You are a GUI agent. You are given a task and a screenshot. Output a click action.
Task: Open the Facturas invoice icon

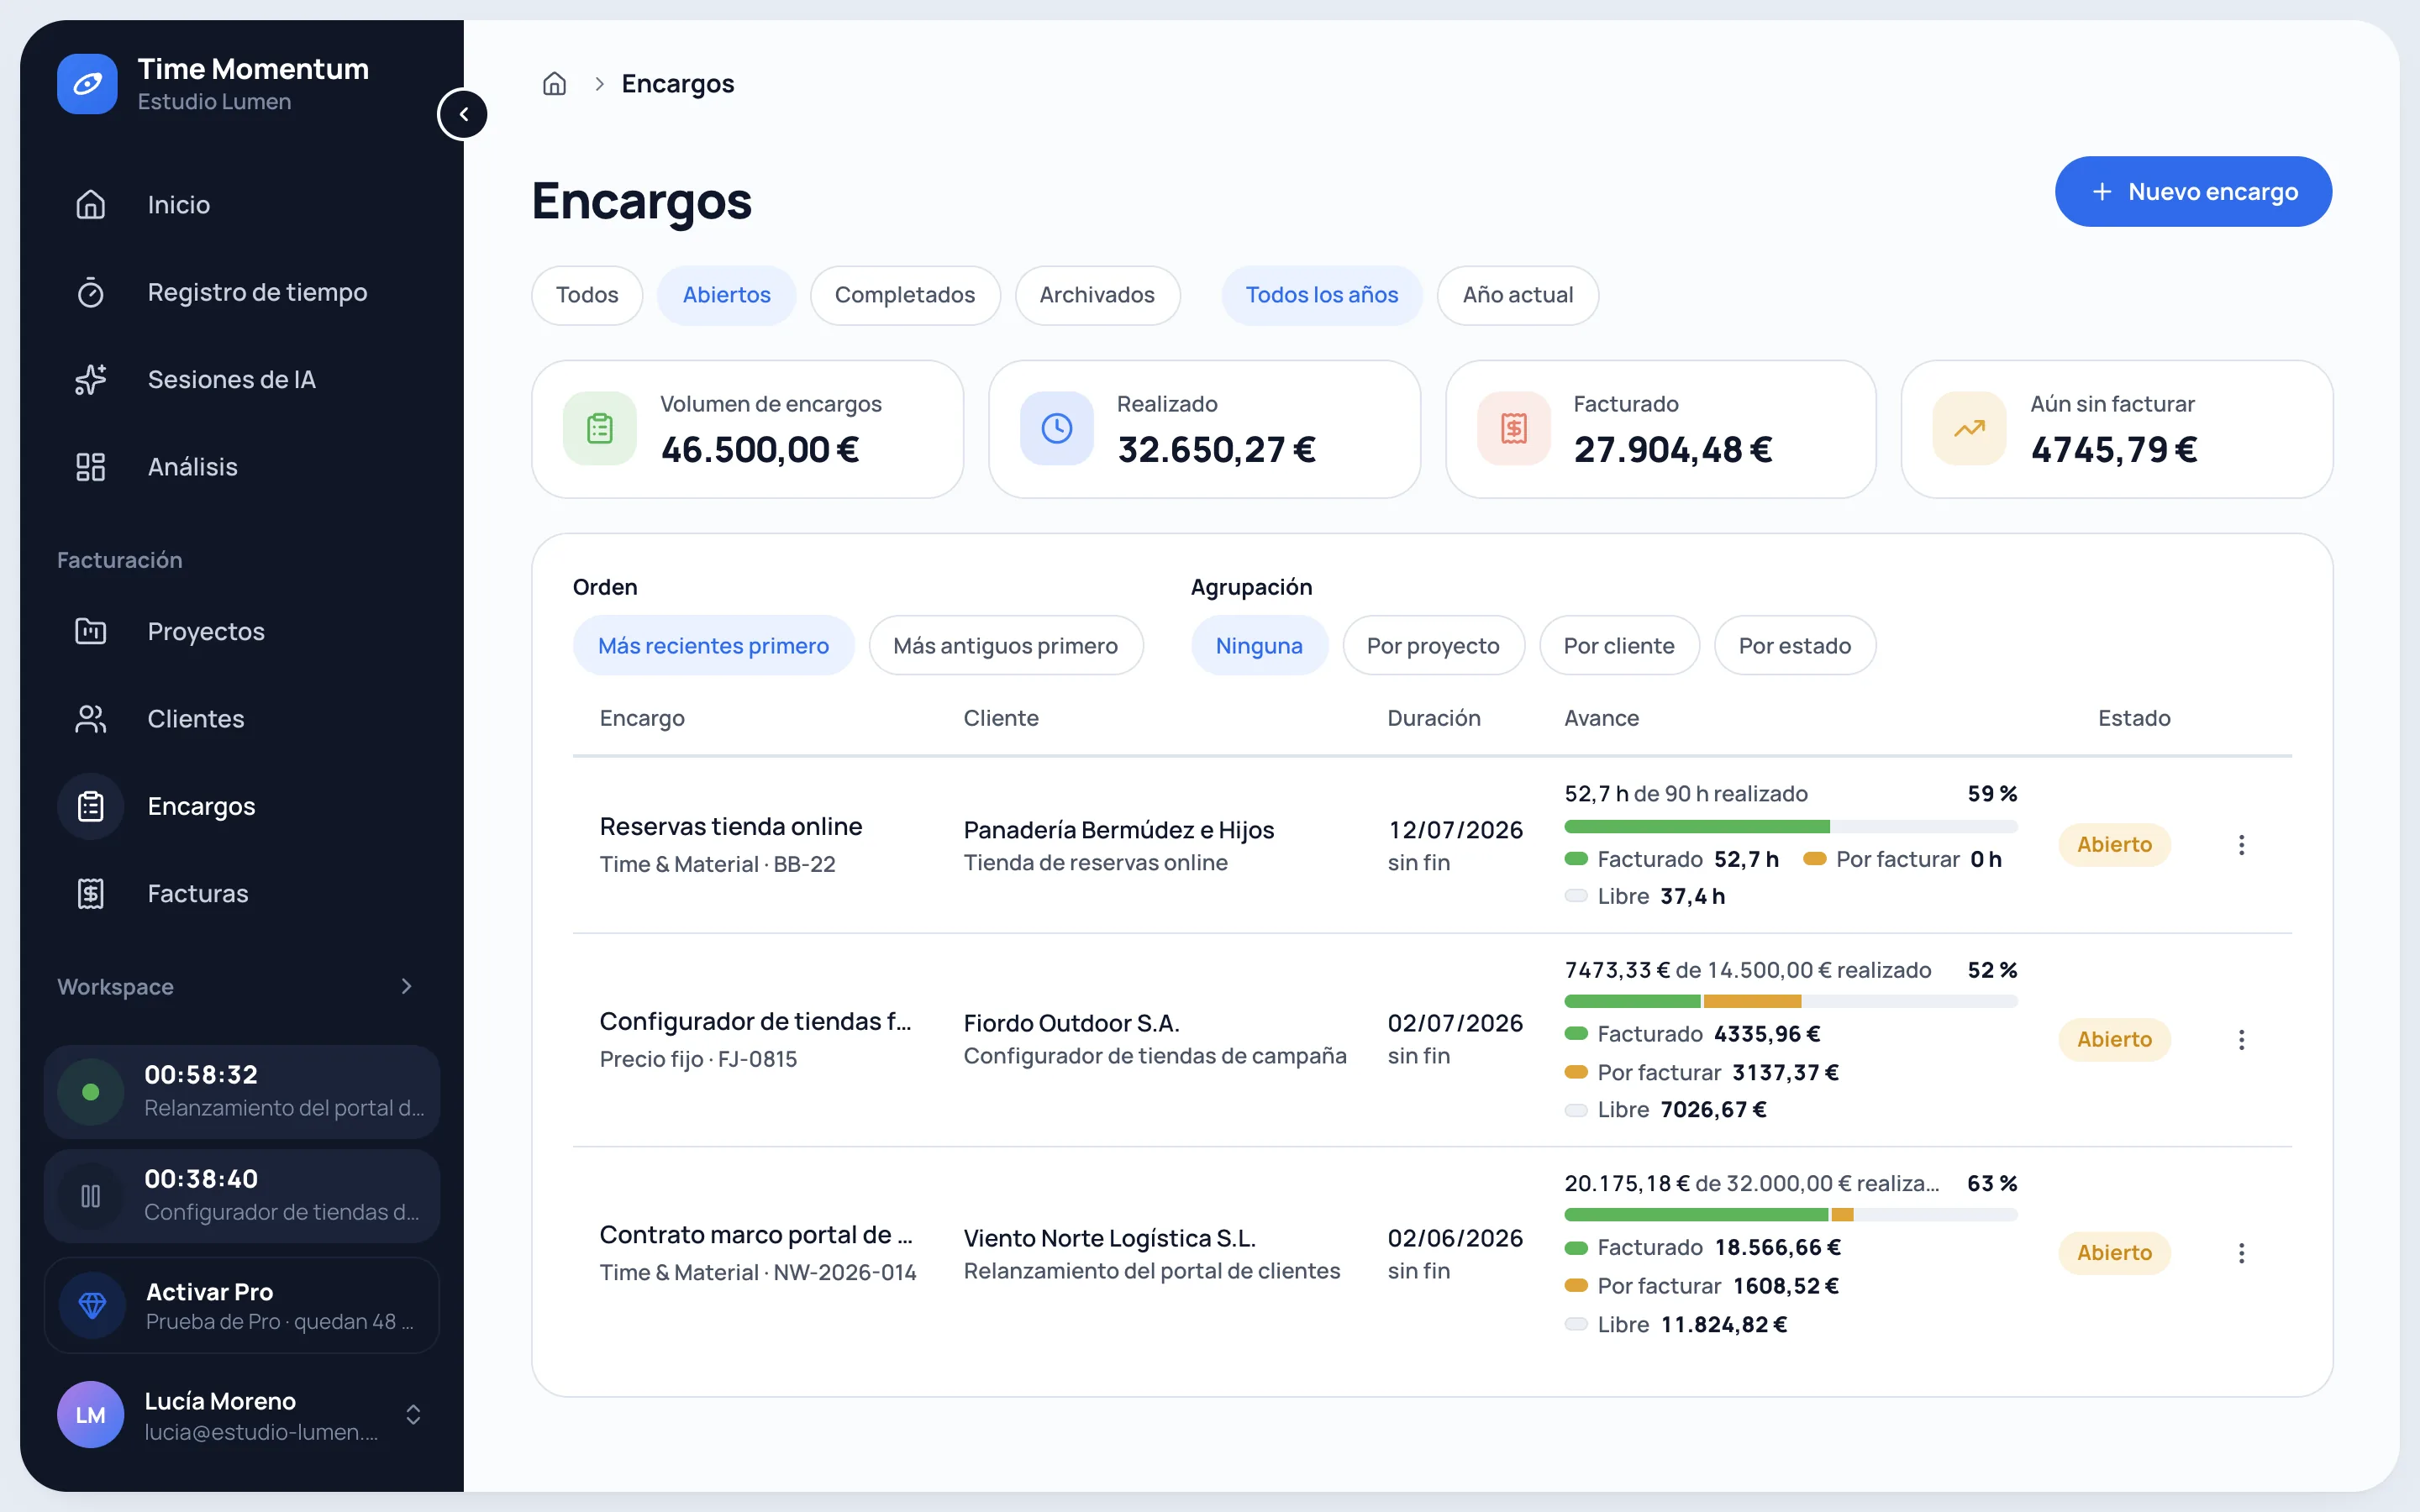point(91,894)
